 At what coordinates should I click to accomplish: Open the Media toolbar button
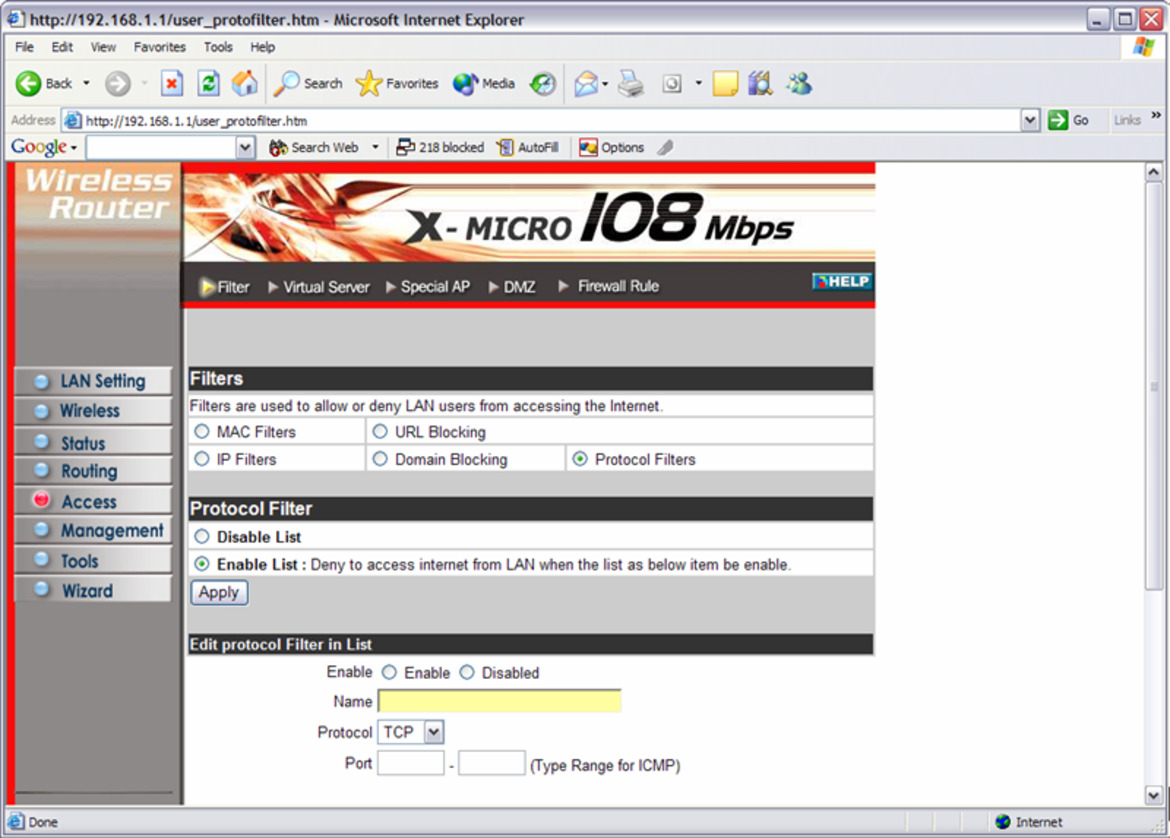click(x=484, y=84)
